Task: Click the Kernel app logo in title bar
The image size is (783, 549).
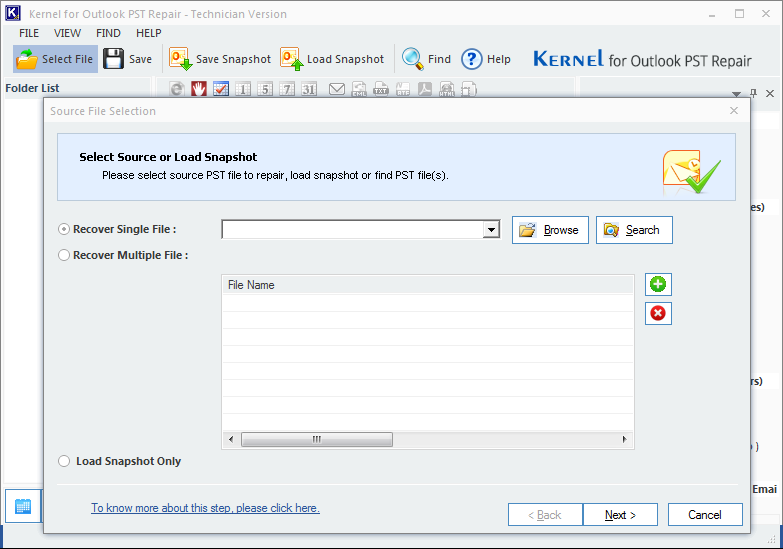Action: point(13,13)
